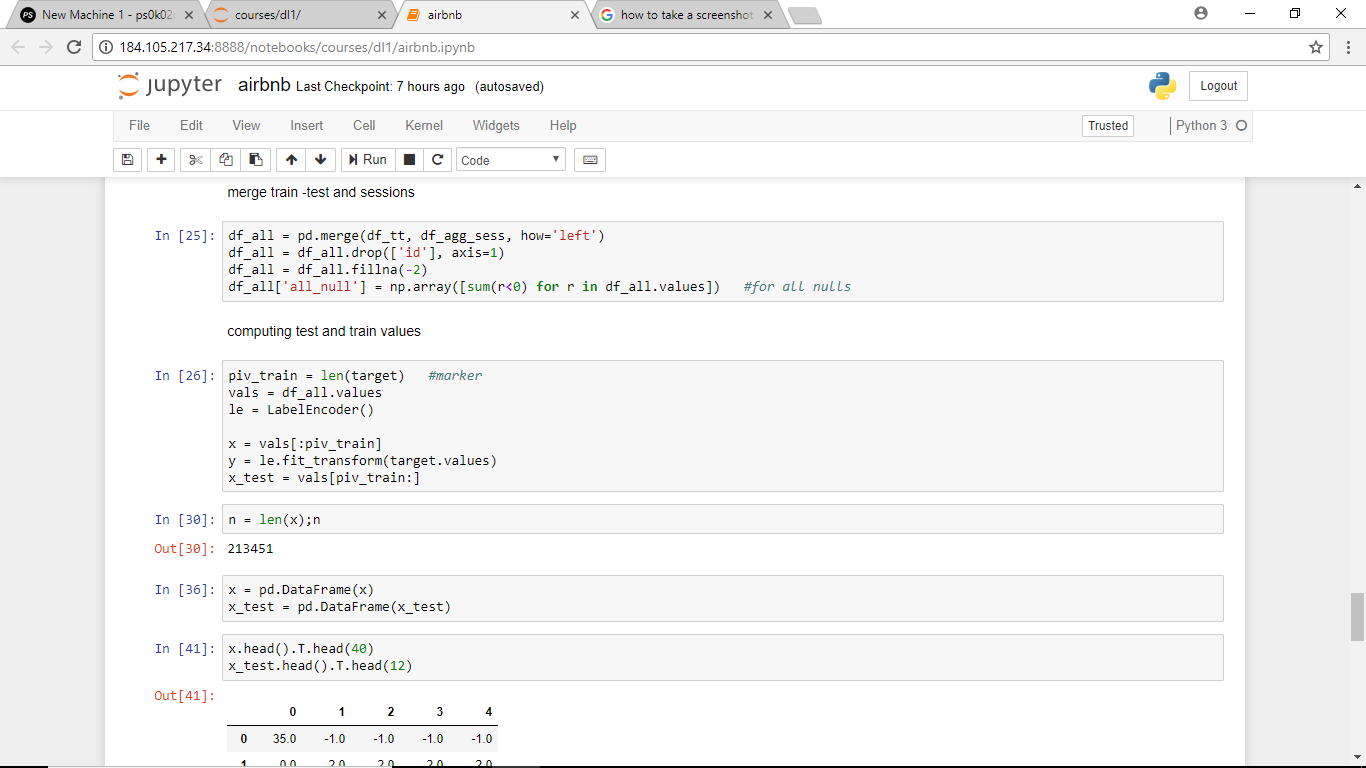
Task: Cut selected cells with scissors icon
Action: click(196, 160)
